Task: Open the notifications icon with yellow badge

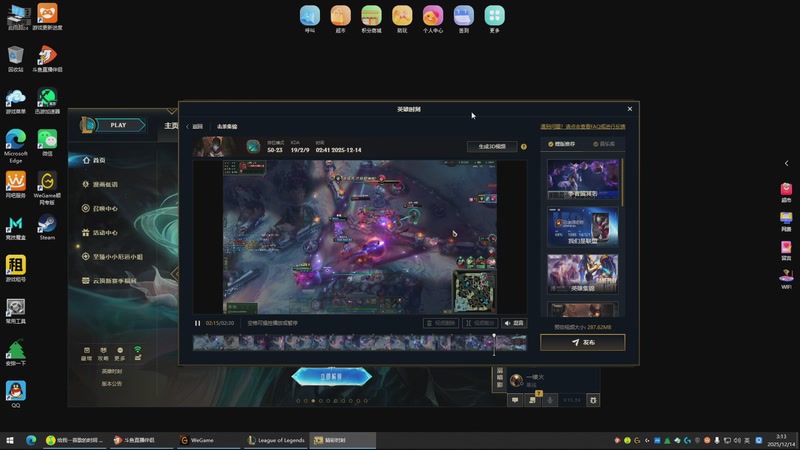Action: pyautogui.click(x=533, y=400)
